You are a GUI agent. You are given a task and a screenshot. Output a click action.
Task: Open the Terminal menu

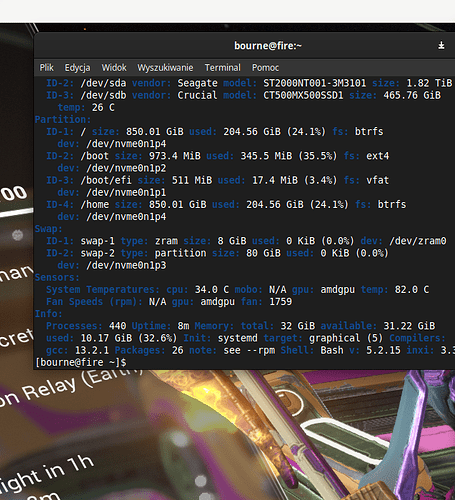pyautogui.click(x=222, y=68)
